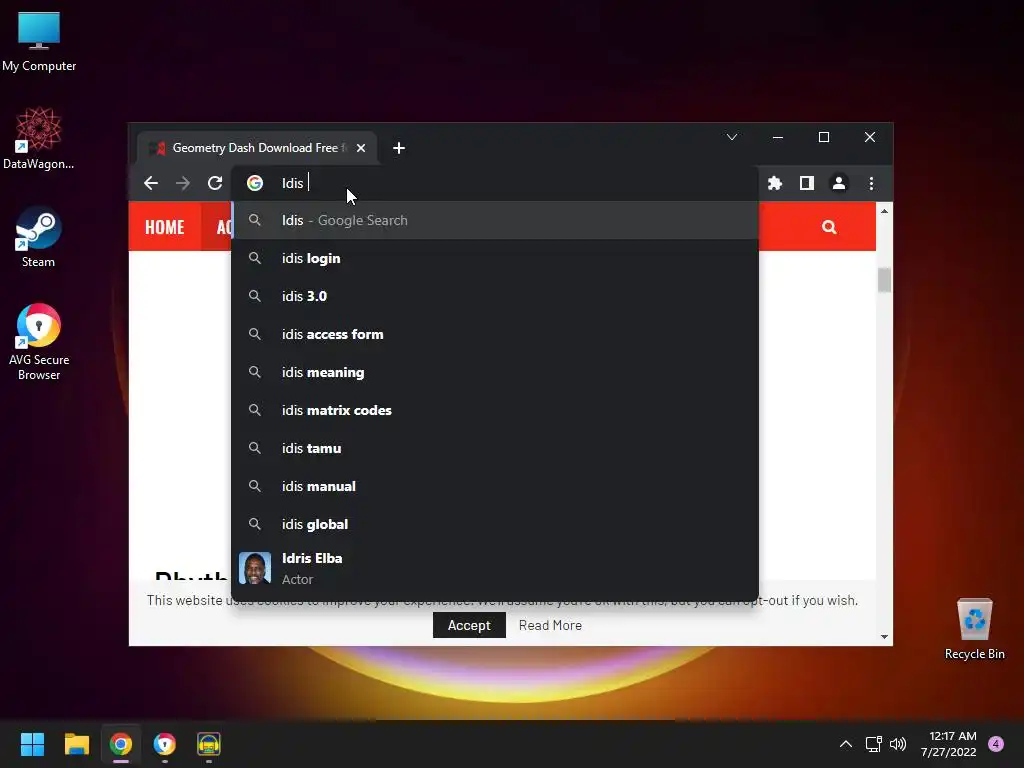
Task: Open the Windows Start menu
Action: (x=32, y=744)
